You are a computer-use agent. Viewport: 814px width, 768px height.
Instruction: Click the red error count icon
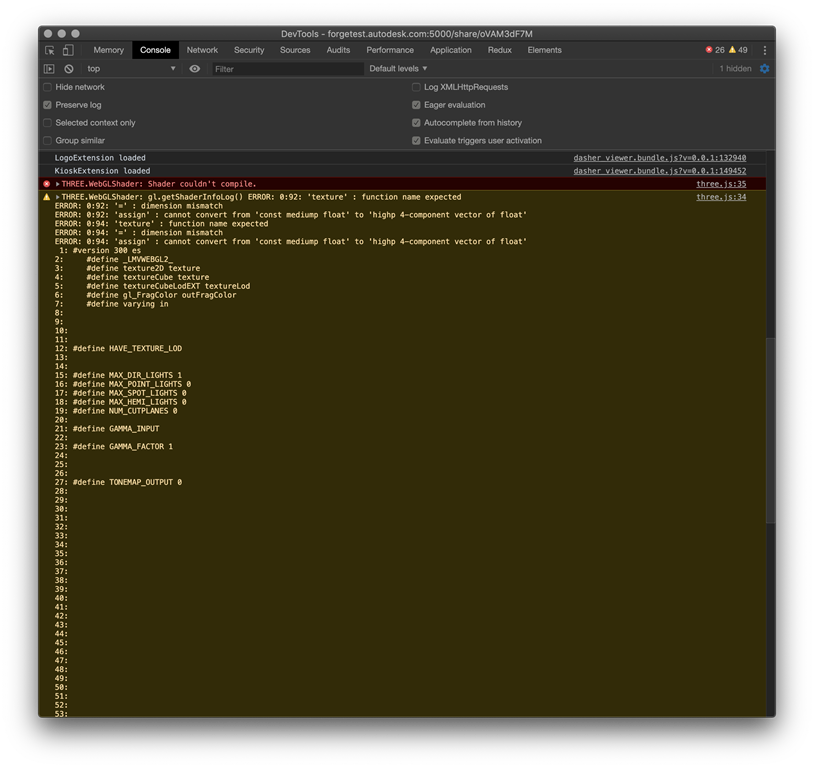pos(709,50)
